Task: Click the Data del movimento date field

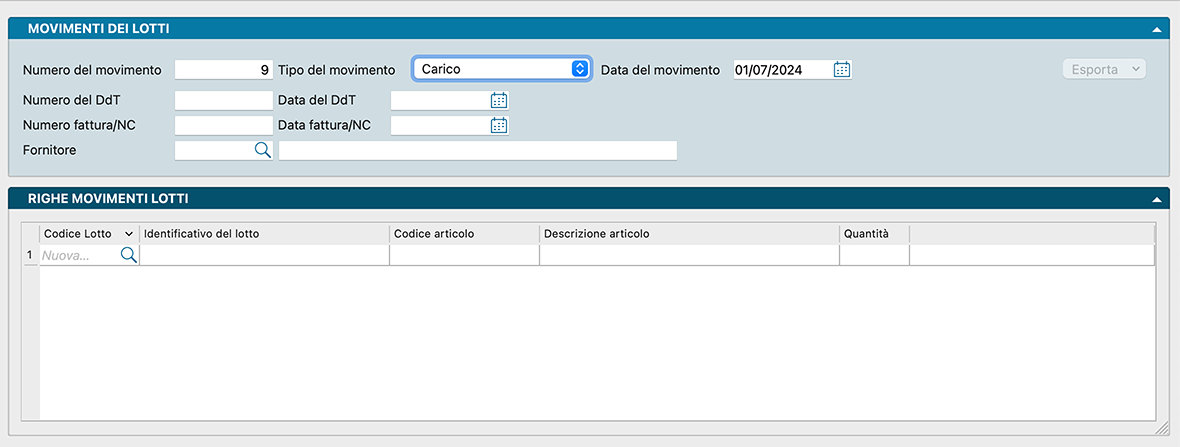Action: 780,70
